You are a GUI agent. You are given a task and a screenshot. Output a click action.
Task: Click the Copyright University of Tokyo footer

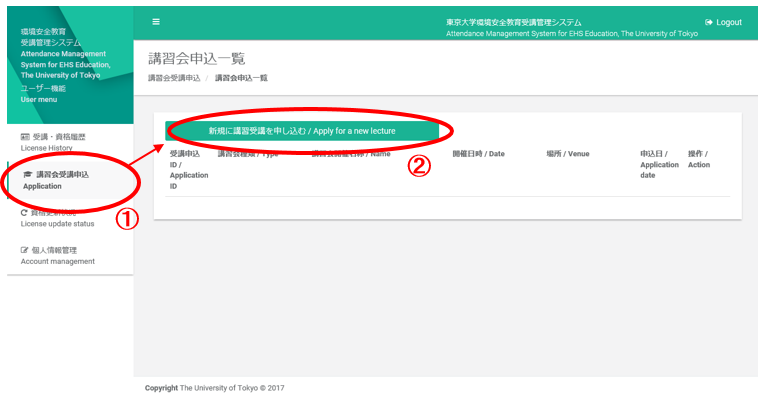click(214, 388)
